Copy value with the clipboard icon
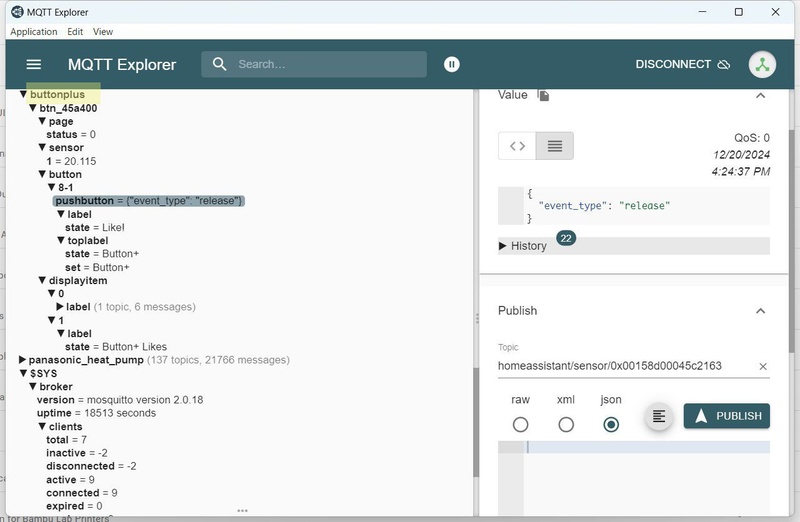This screenshot has width=800, height=522. click(543, 95)
